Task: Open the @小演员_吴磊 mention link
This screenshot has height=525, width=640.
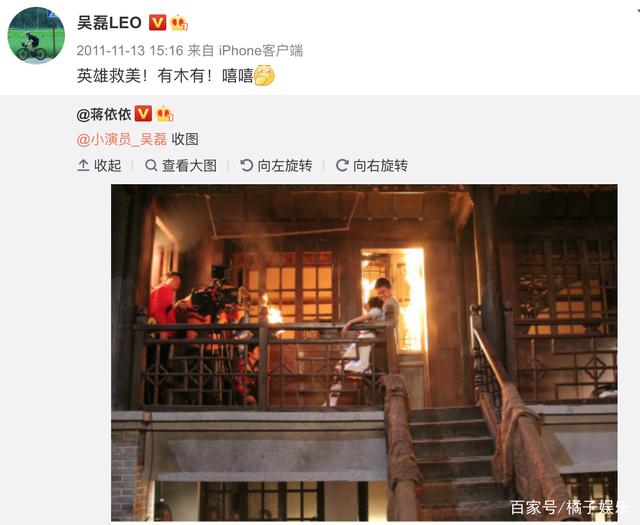Action: coord(122,139)
